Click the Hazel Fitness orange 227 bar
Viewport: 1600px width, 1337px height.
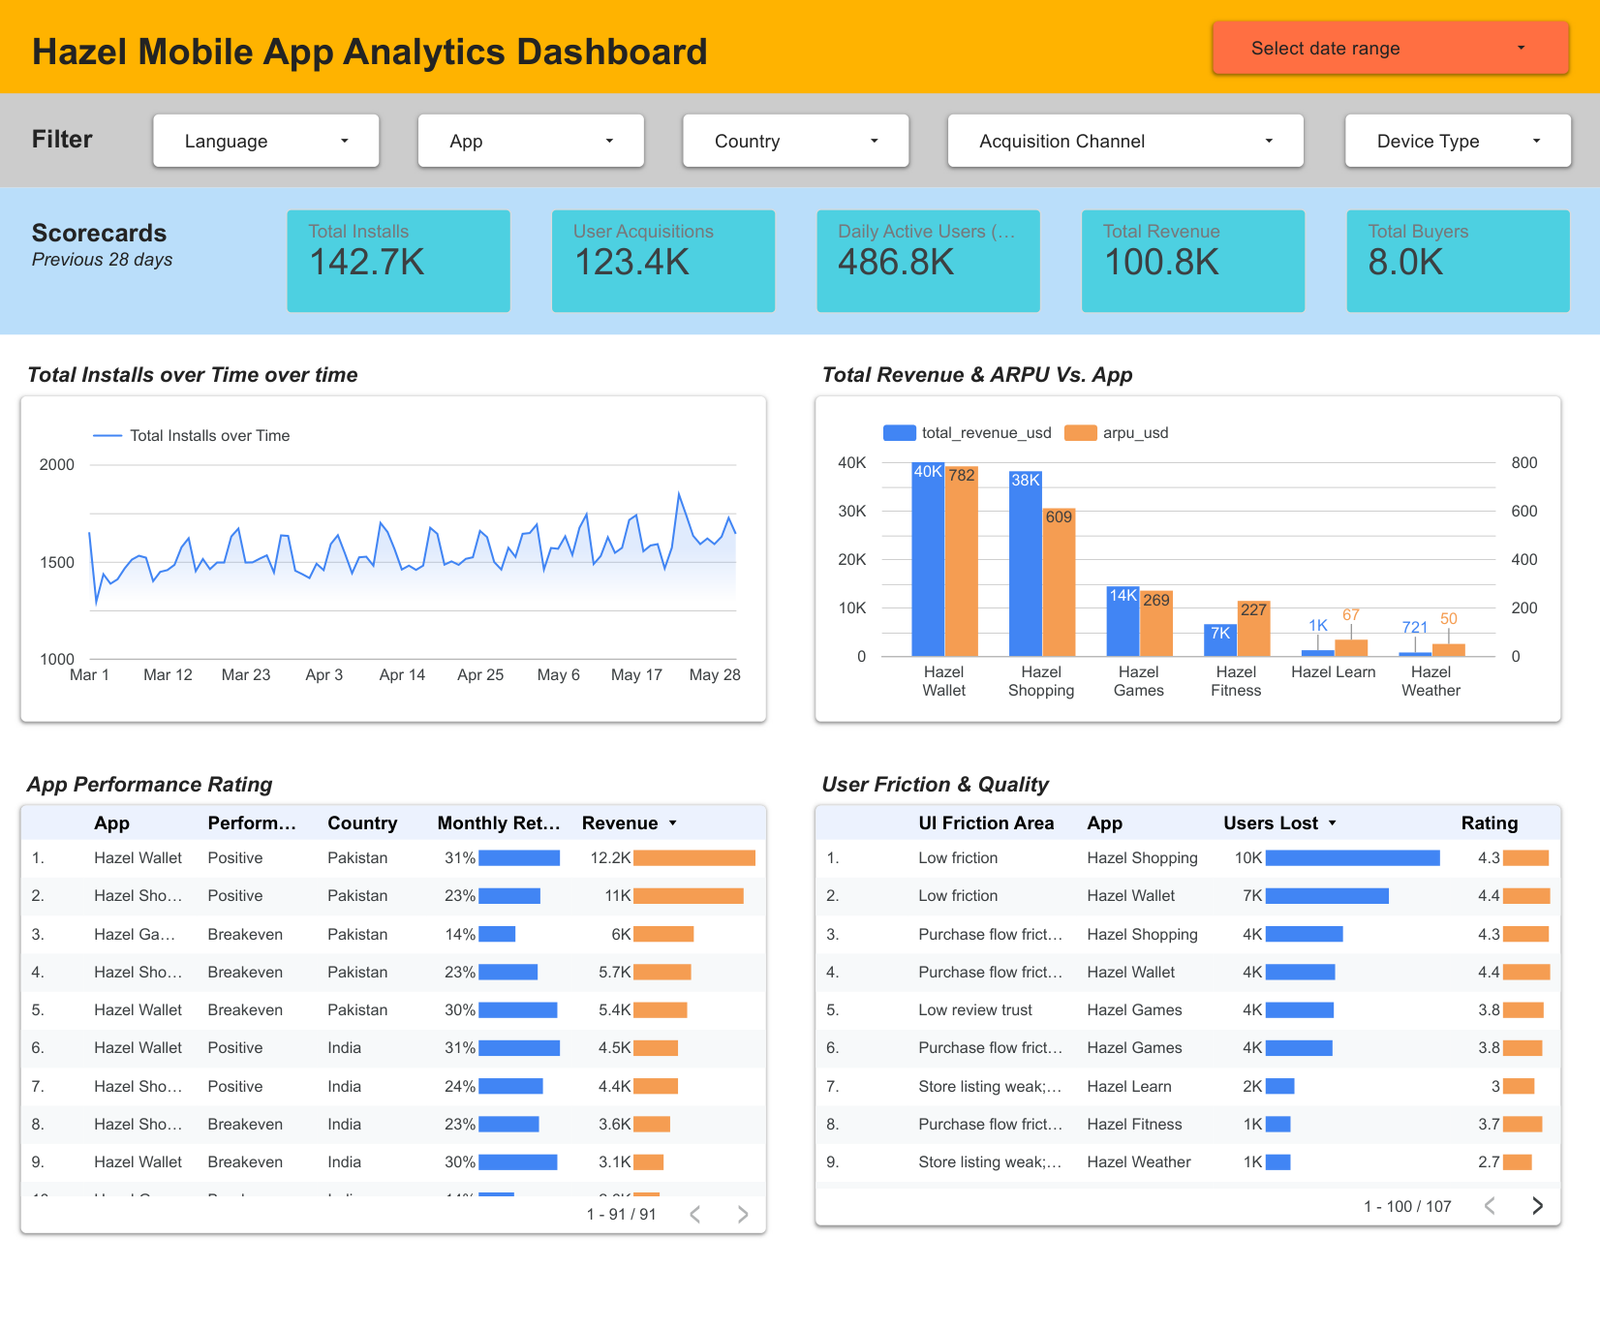coord(1254,629)
